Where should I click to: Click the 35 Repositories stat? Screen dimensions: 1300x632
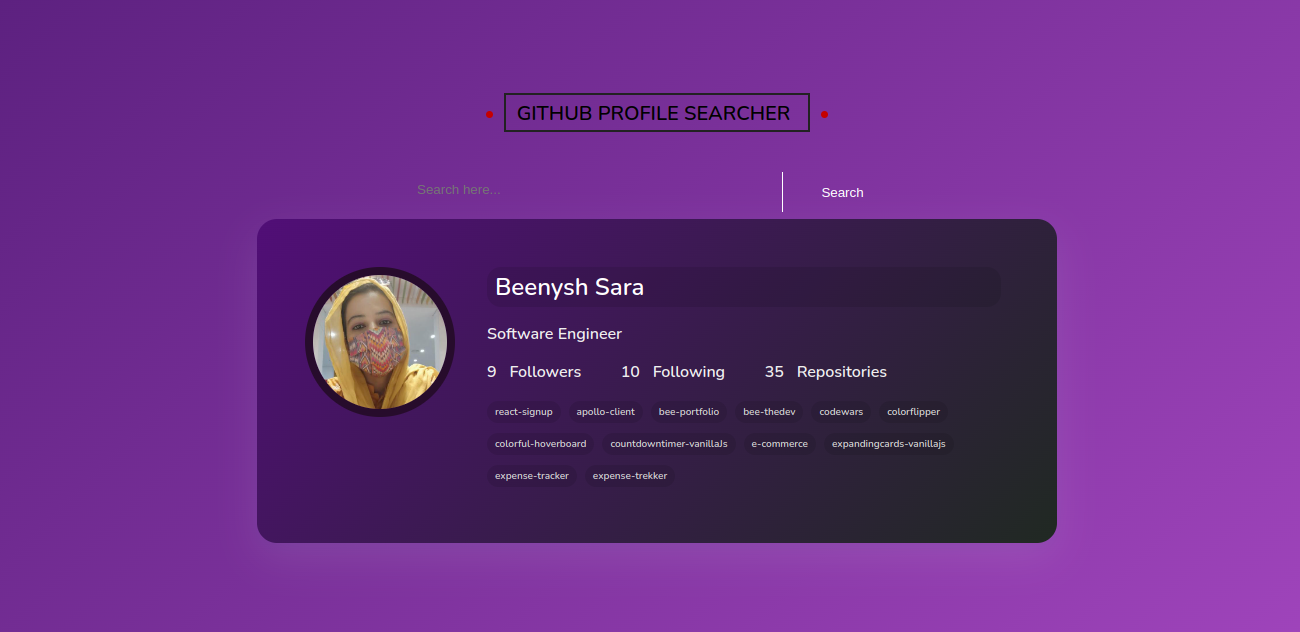click(826, 372)
